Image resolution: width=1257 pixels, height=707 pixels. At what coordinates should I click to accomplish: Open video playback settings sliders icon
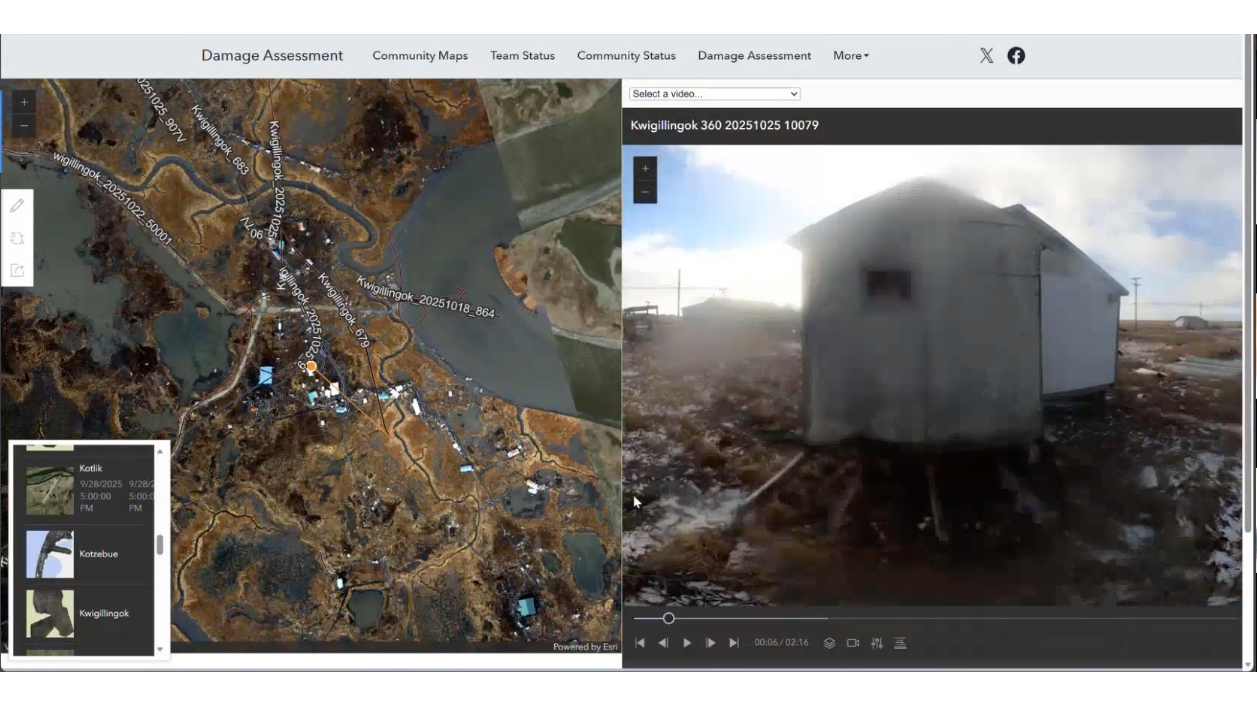[875, 643]
